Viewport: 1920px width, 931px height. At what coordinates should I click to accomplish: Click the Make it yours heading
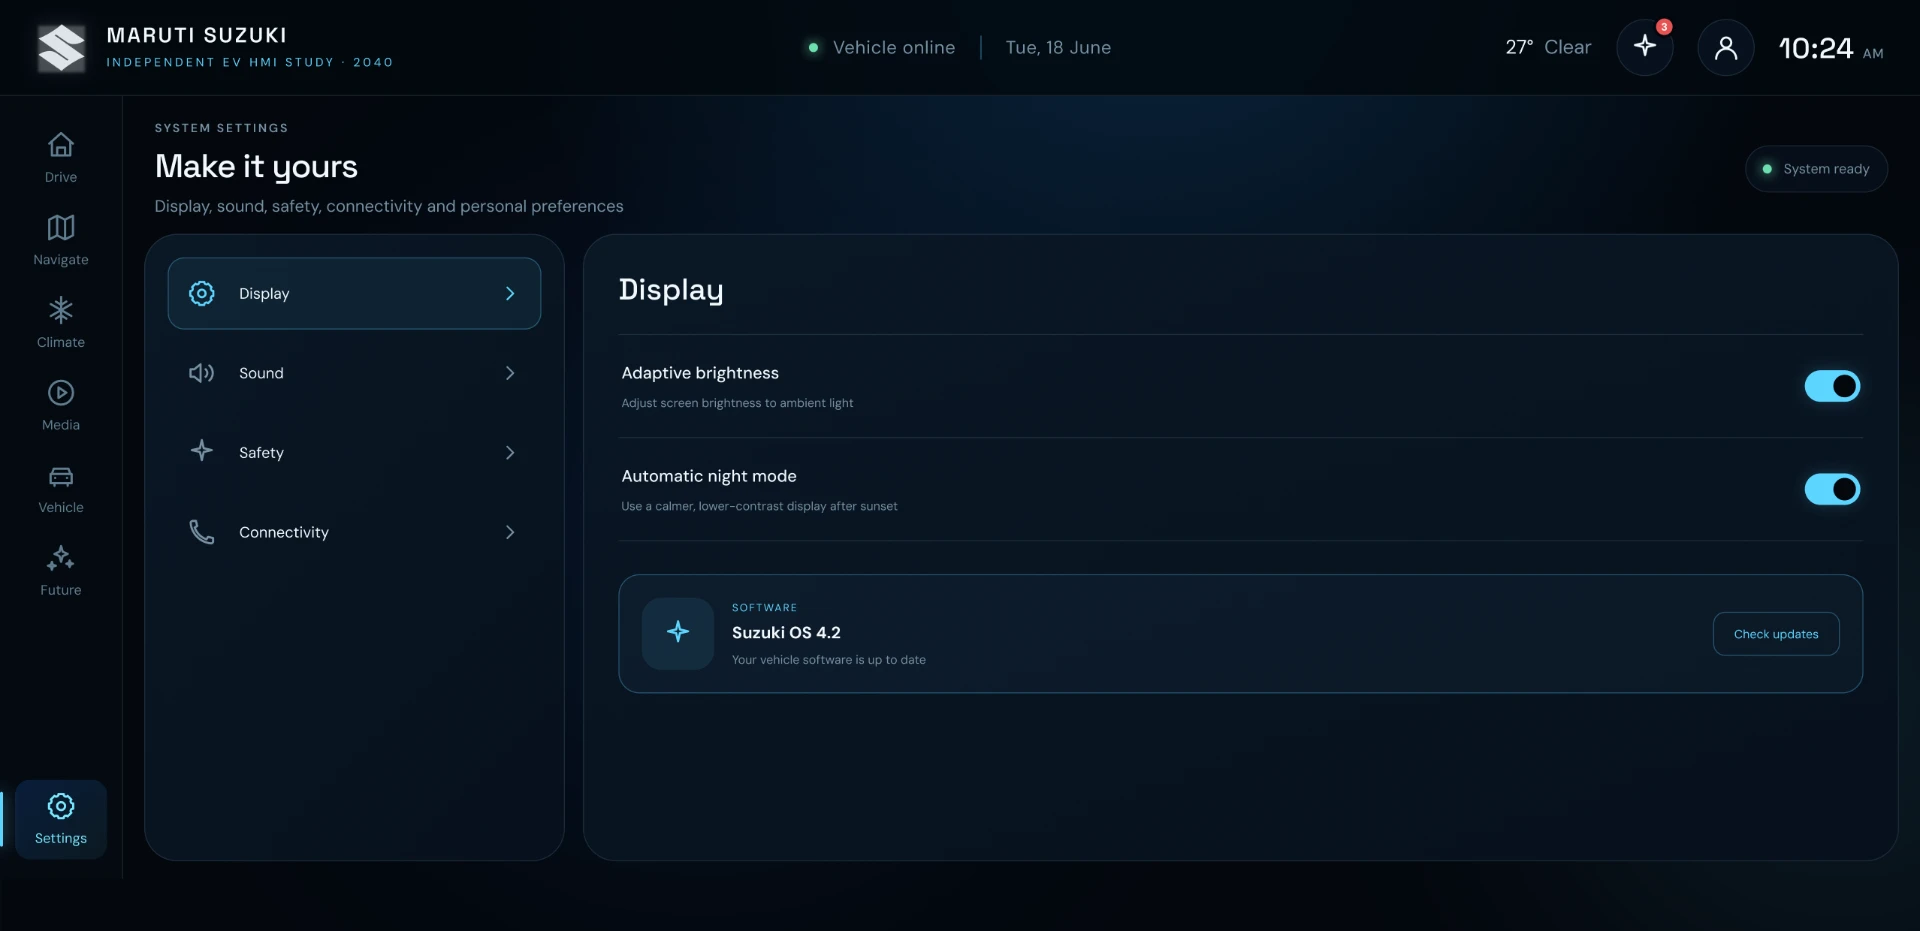tap(256, 166)
